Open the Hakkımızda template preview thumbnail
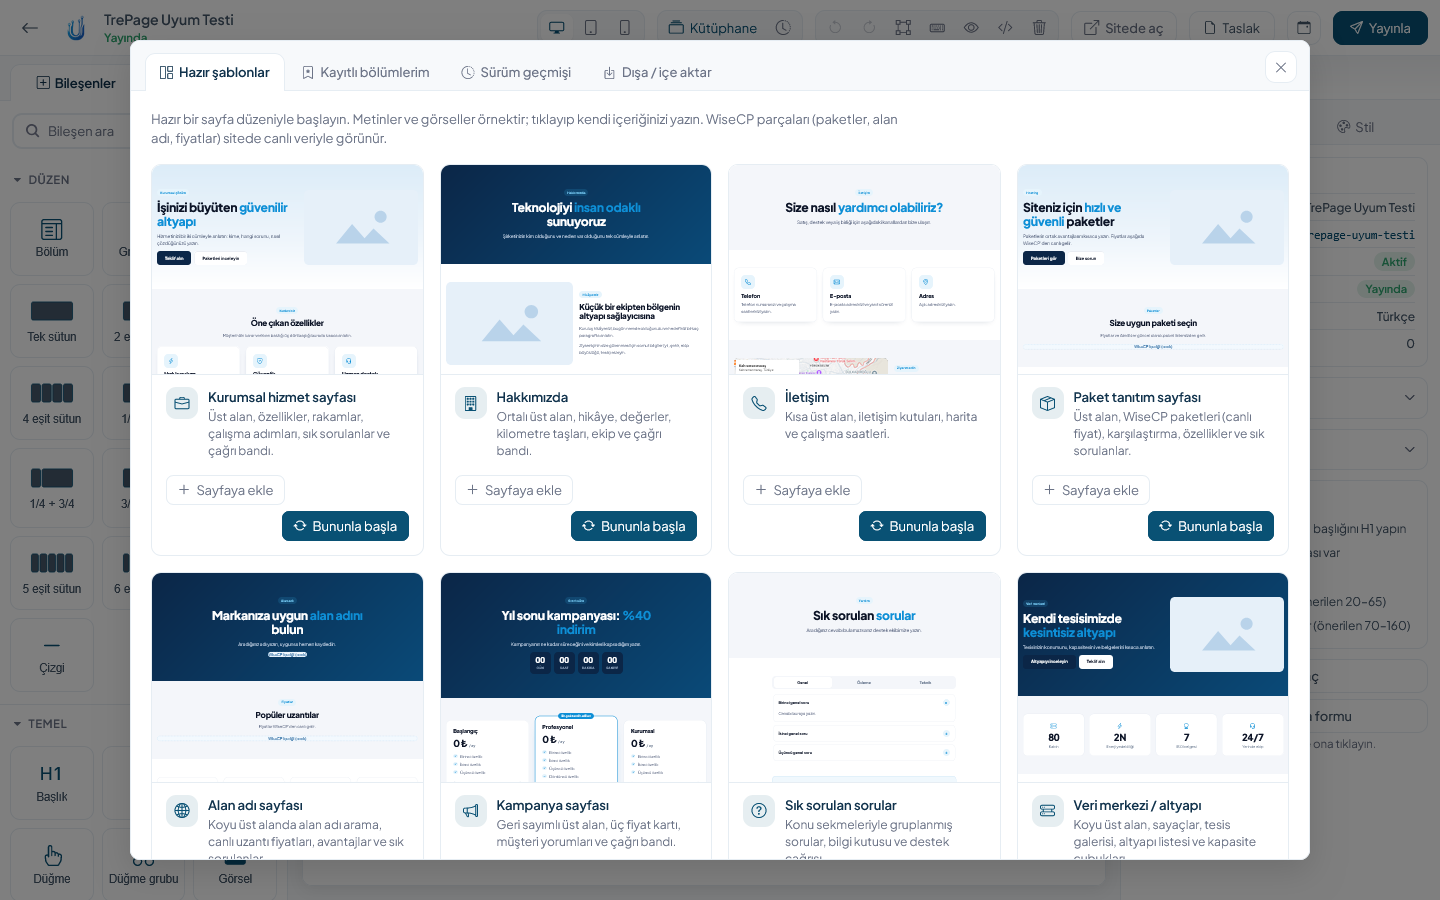Image resolution: width=1440 pixels, height=900 pixels. click(576, 270)
